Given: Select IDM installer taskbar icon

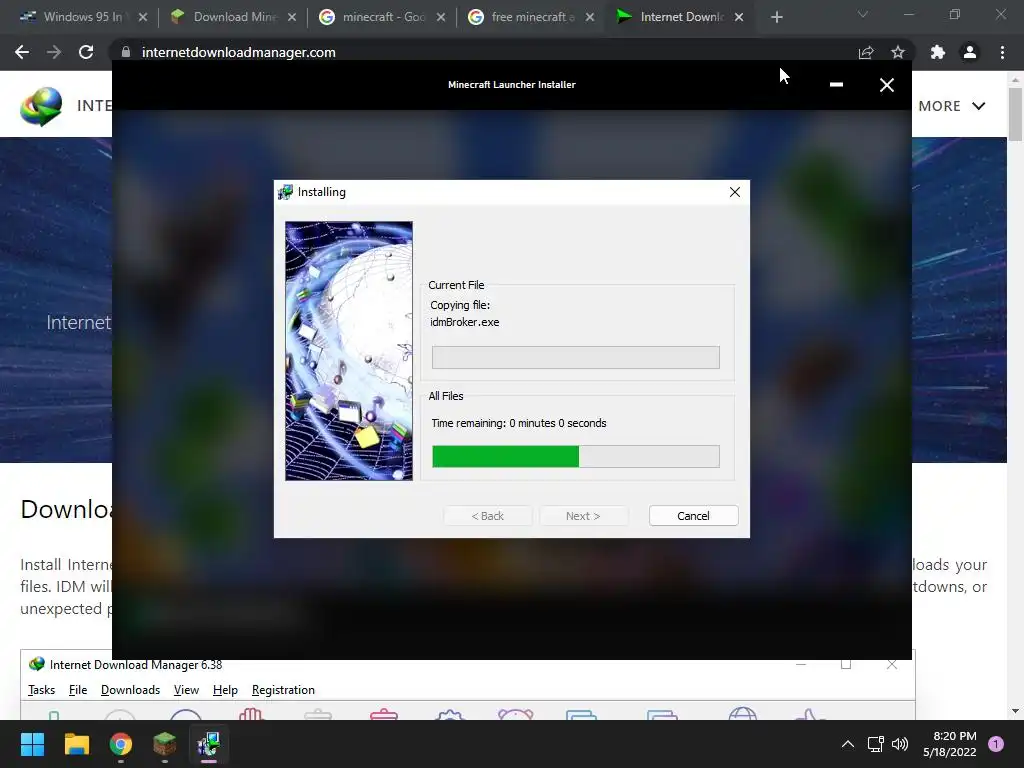Looking at the screenshot, I should pyautogui.click(x=209, y=744).
